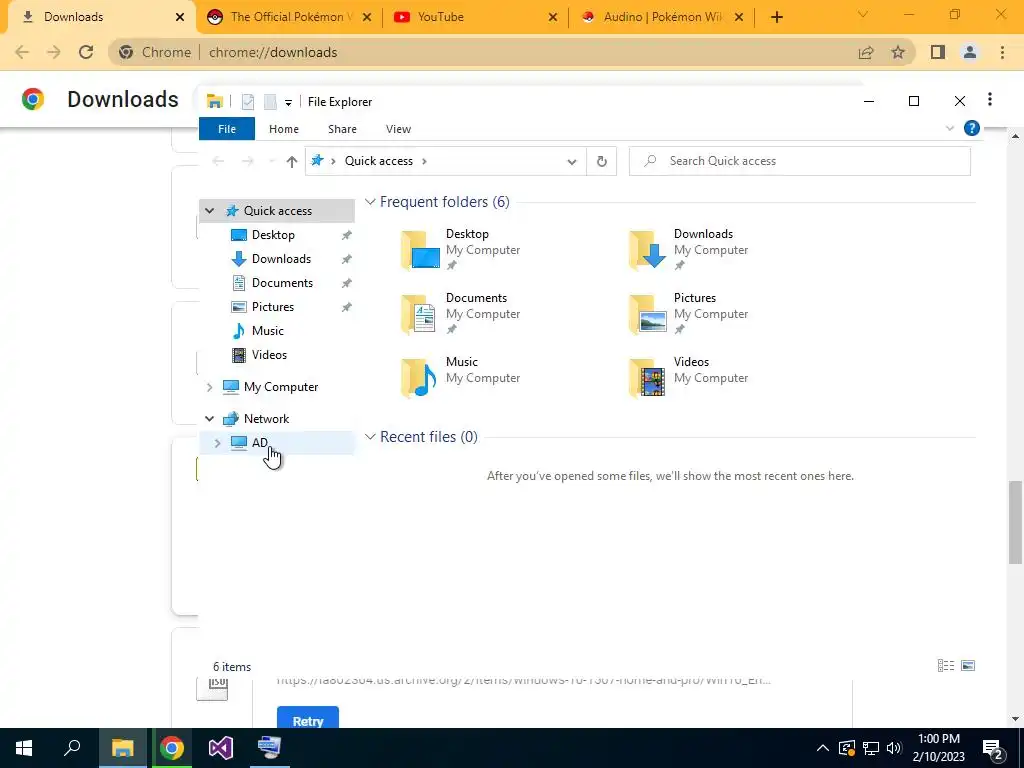Open the Desktop folder in Frequent folders
The width and height of the screenshot is (1024, 768).
tap(460, 249)
